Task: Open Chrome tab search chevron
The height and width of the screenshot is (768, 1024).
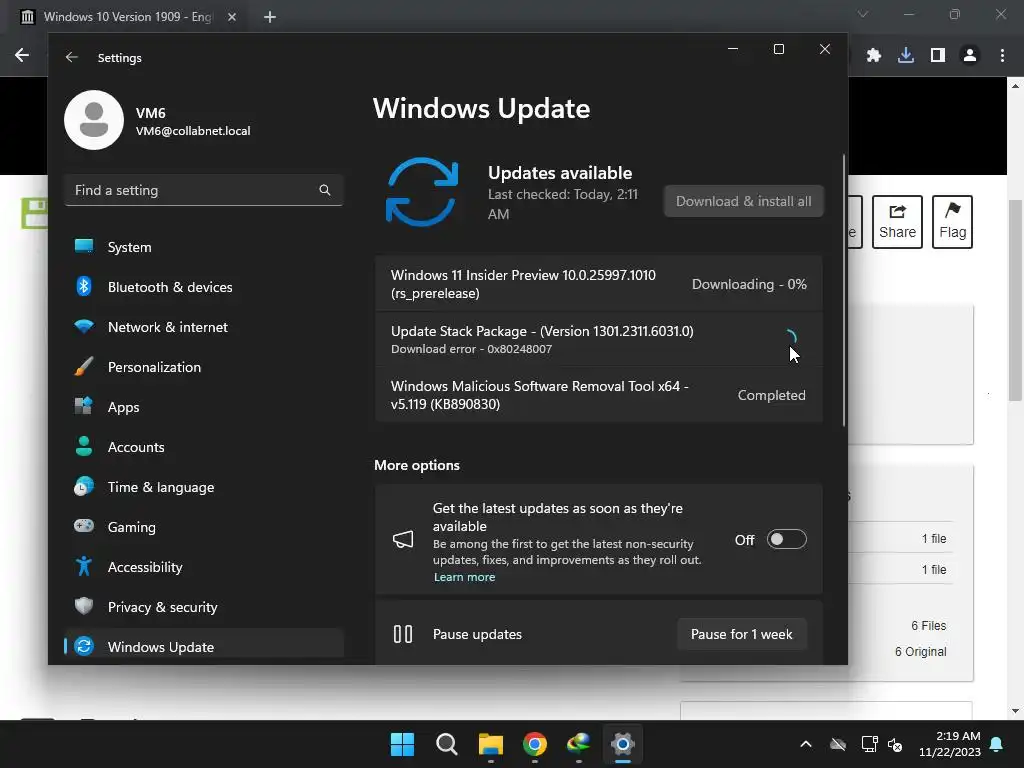Action: click(863, 14)
